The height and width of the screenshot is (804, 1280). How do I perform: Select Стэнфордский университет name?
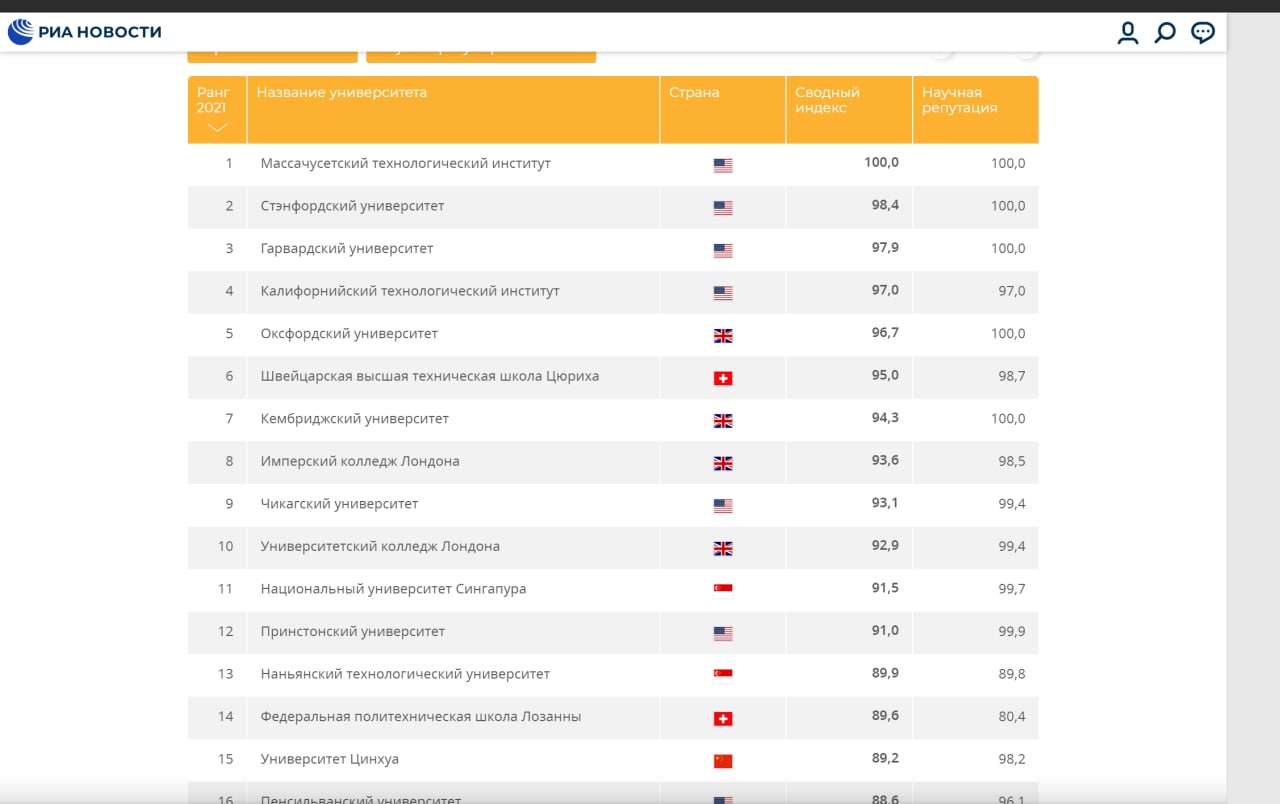[352, 206]
